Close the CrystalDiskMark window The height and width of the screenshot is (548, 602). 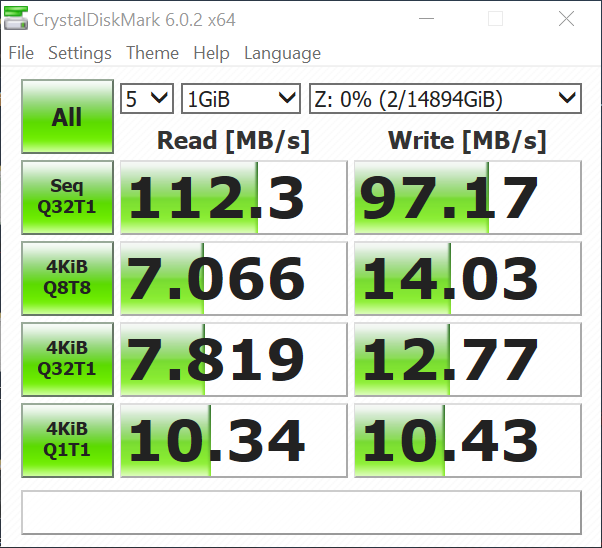(566, 18)
